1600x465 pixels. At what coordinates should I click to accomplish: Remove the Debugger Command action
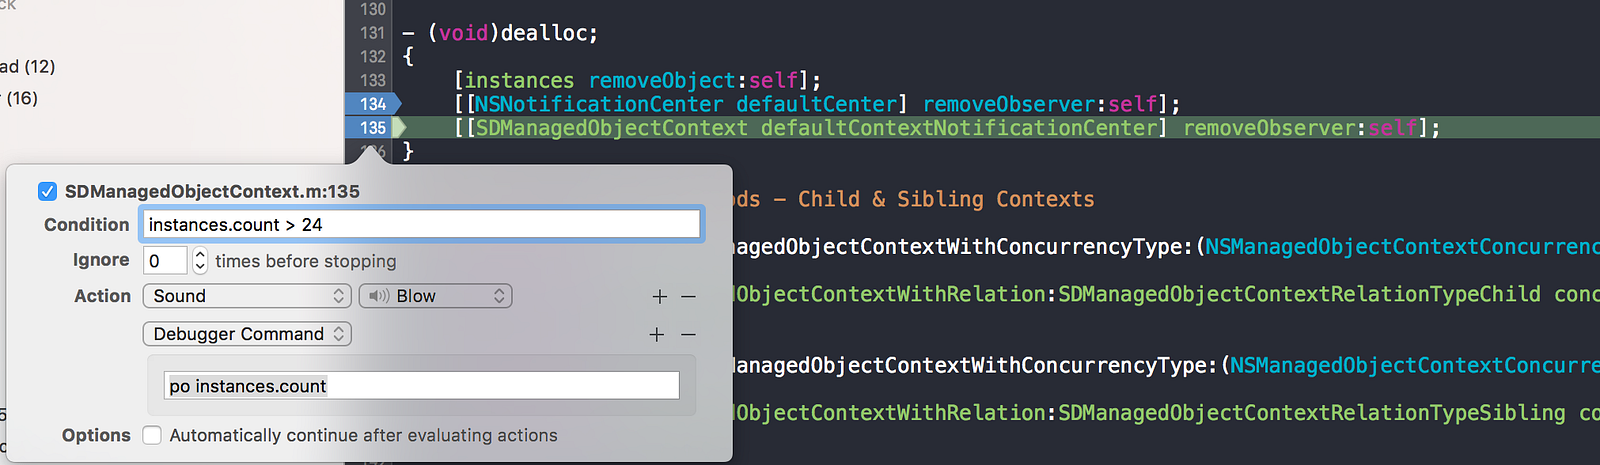tap(688, 335)
